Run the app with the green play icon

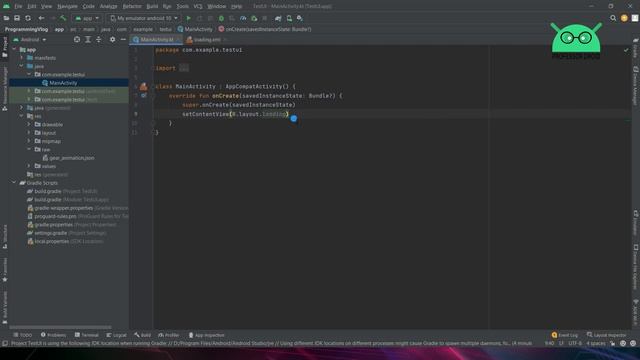pyautogui.click(x=189, y=18)
